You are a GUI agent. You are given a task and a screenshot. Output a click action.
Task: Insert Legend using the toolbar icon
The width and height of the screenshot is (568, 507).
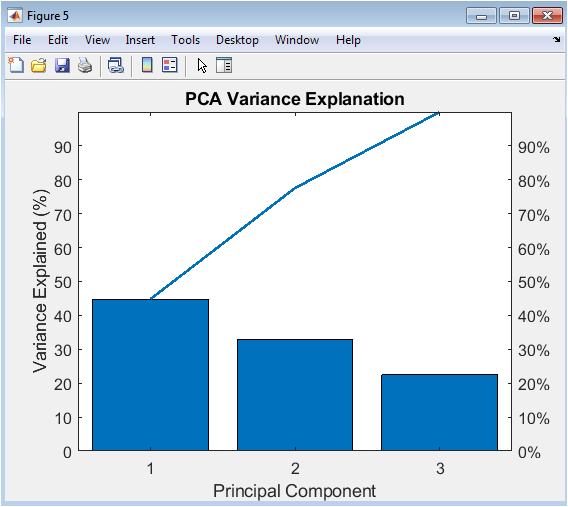point(170,66)
